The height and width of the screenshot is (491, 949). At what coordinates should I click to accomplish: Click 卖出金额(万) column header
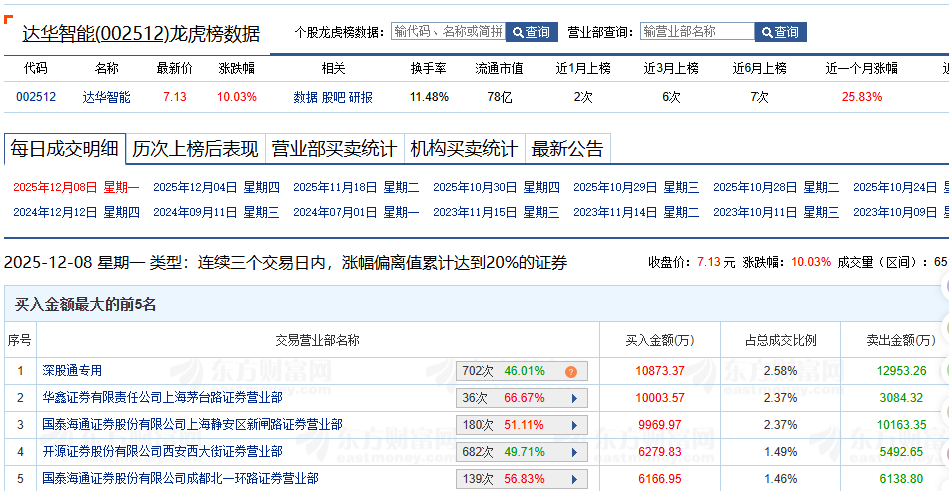click(x=901, y=341)
